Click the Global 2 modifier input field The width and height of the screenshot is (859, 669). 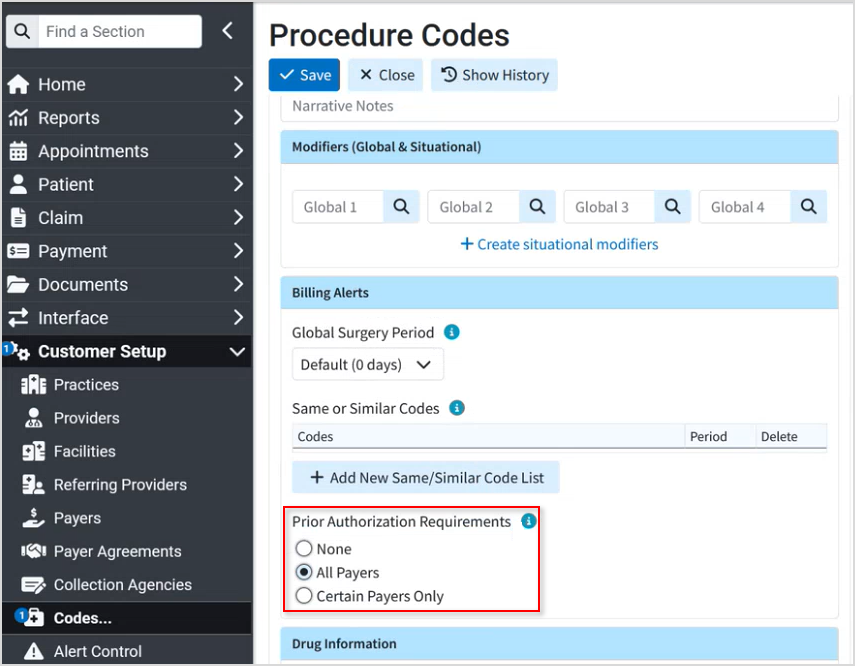tap(474, 208)
